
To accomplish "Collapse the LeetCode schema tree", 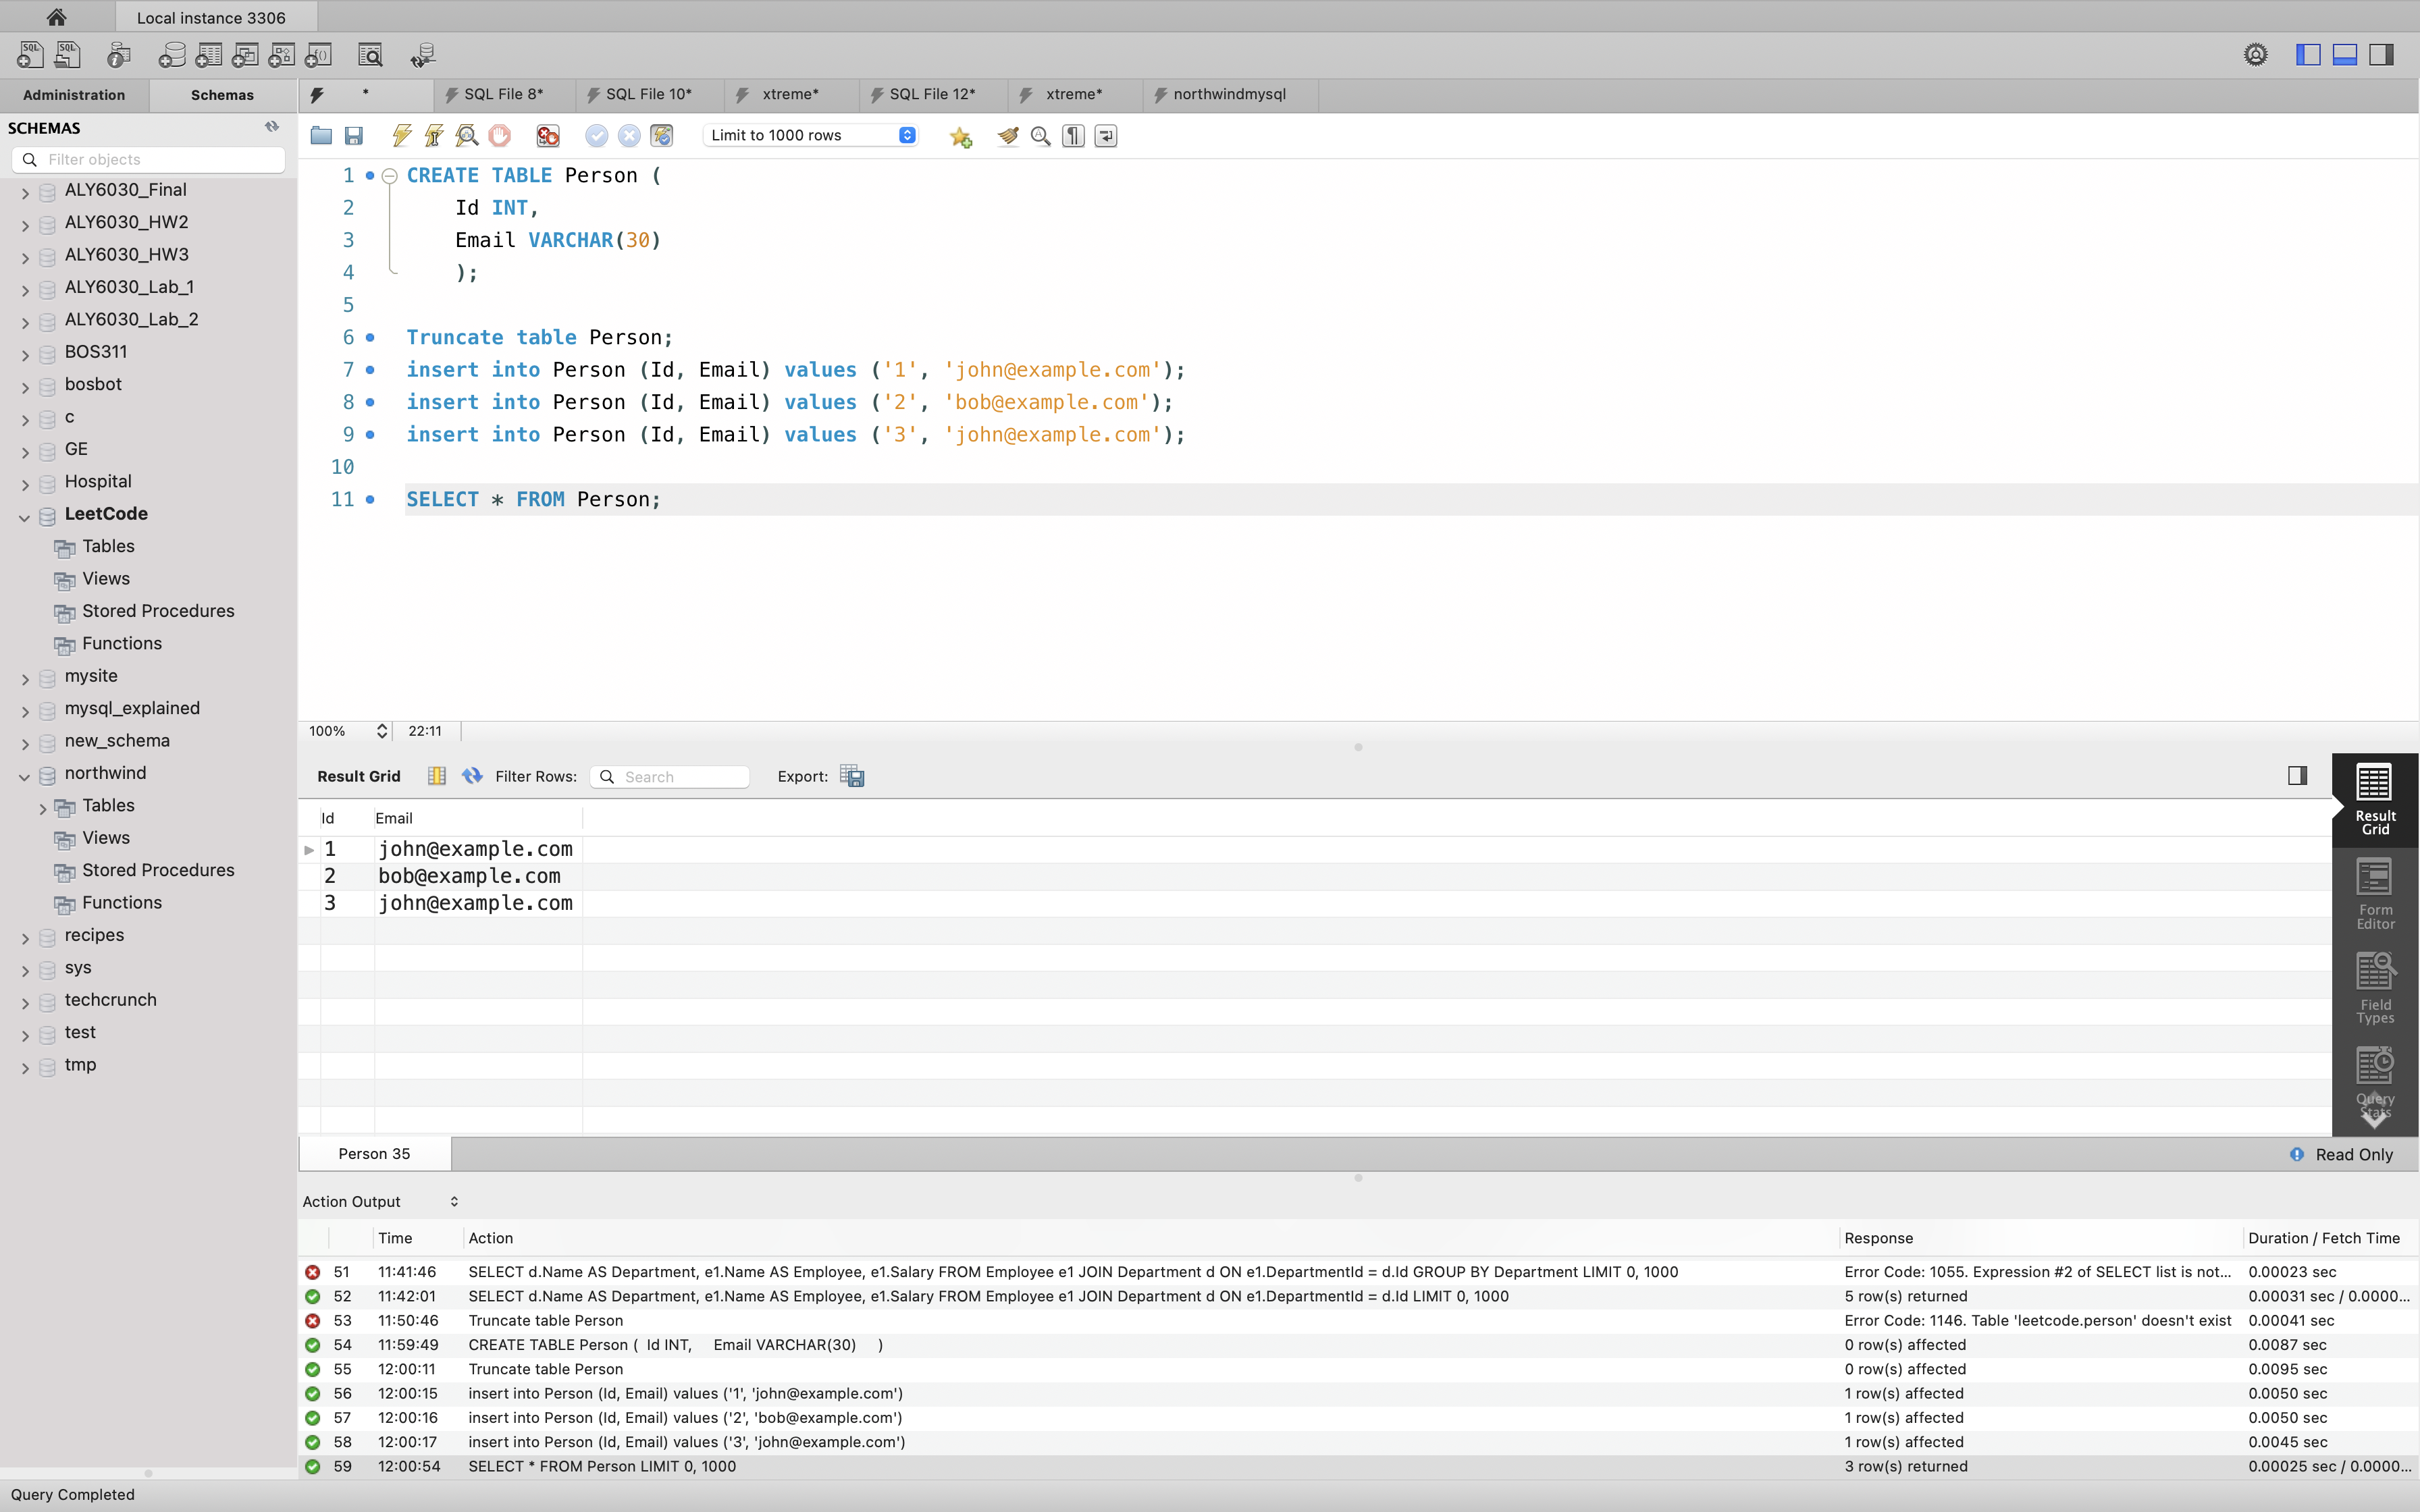I will 24,516.
